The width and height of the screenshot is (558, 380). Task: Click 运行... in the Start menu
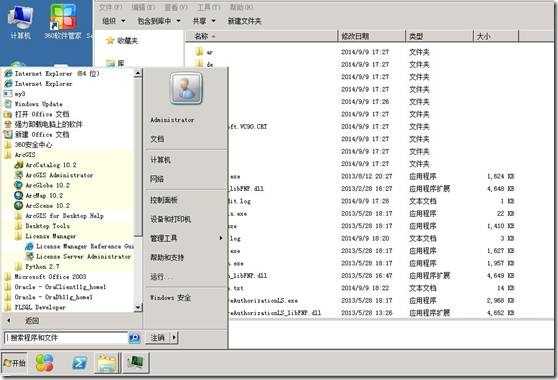click(162, 277)
